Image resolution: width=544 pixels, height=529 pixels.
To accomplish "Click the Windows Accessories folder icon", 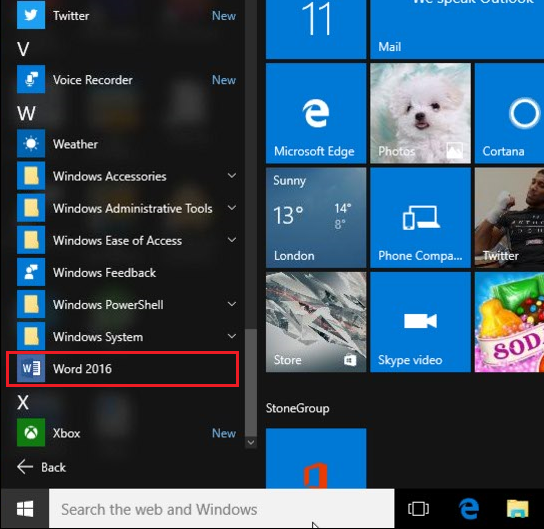I will click(31, 176).
